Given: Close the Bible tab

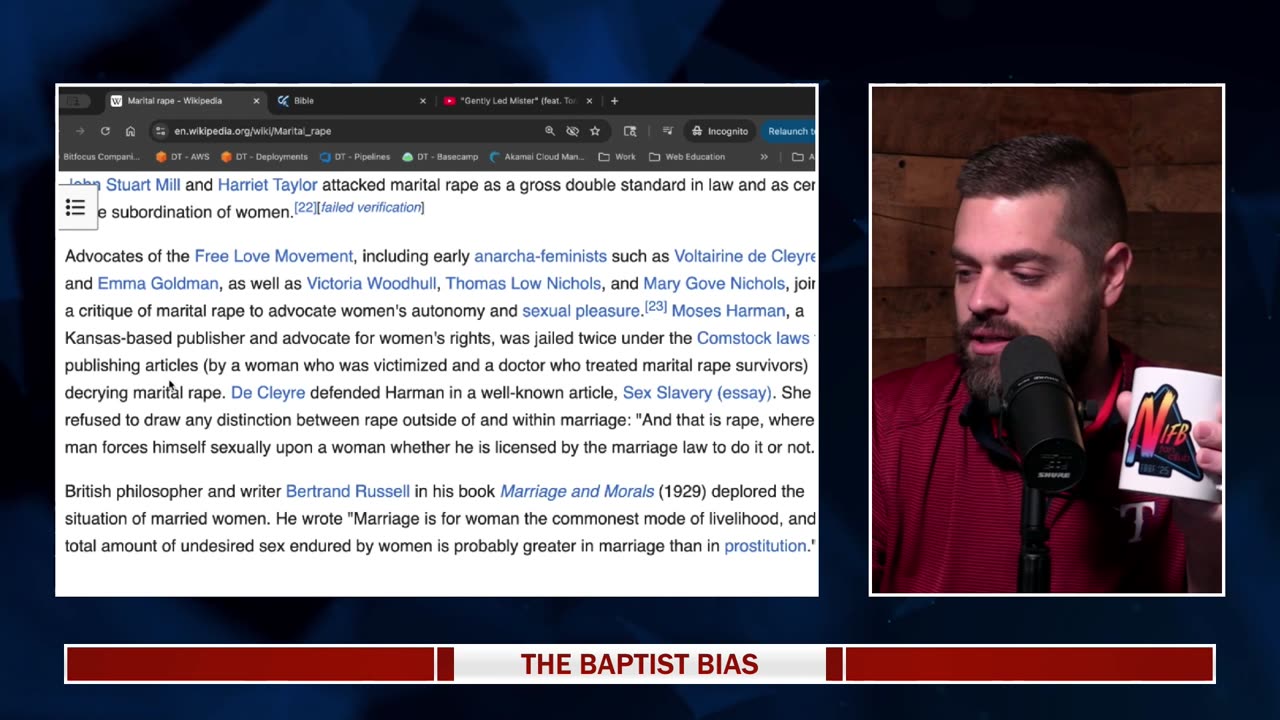Looking at the screenshot, I should click(x=422, y=101).
